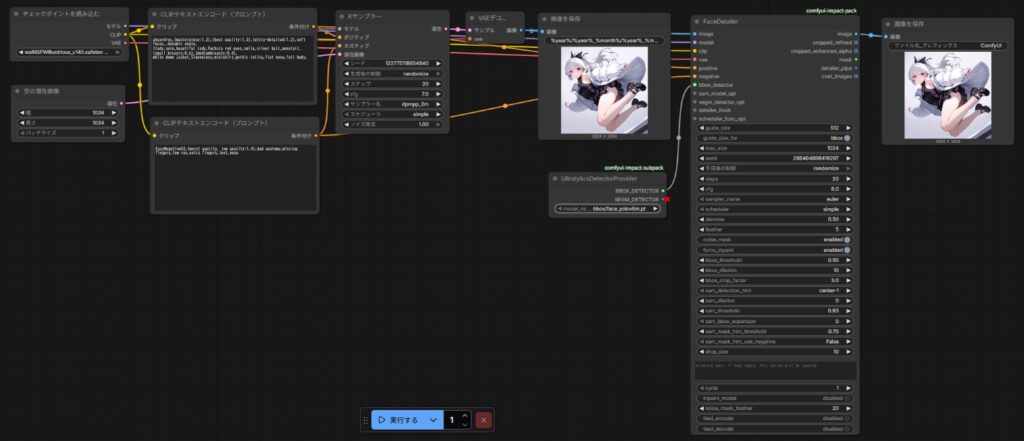Collapse the FaceDetailer node via its title dot
Viewport: 1024px width, 441px height.
pyautogui.click(x=697, y=20)
